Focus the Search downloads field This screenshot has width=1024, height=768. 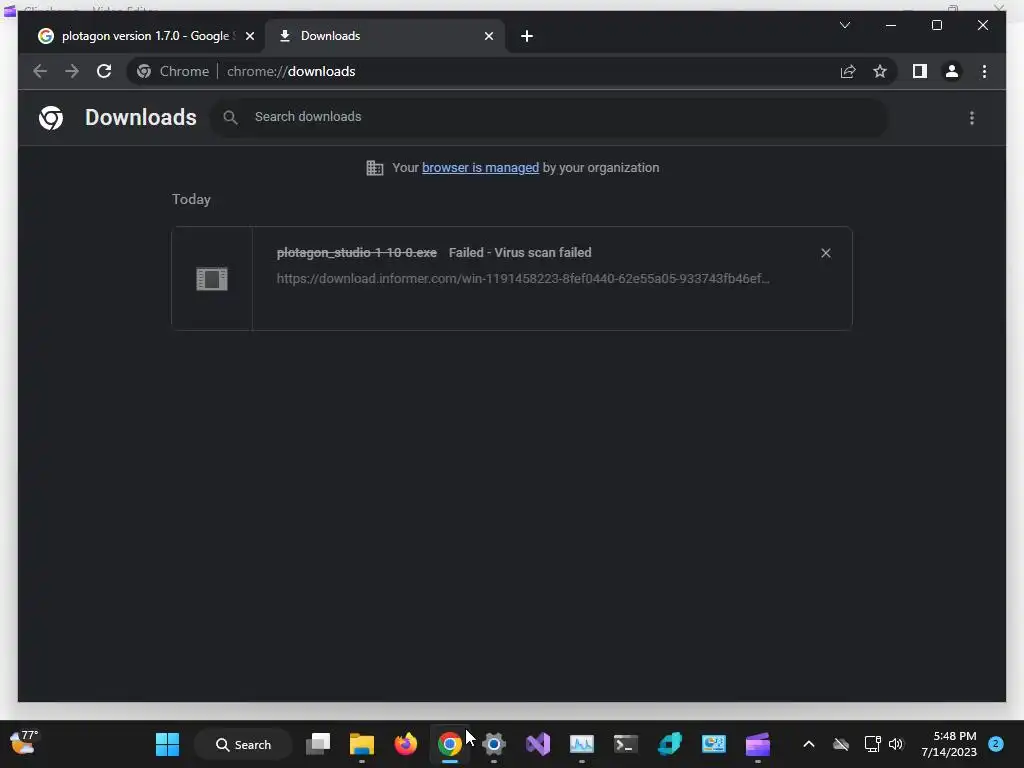[549, 117]
